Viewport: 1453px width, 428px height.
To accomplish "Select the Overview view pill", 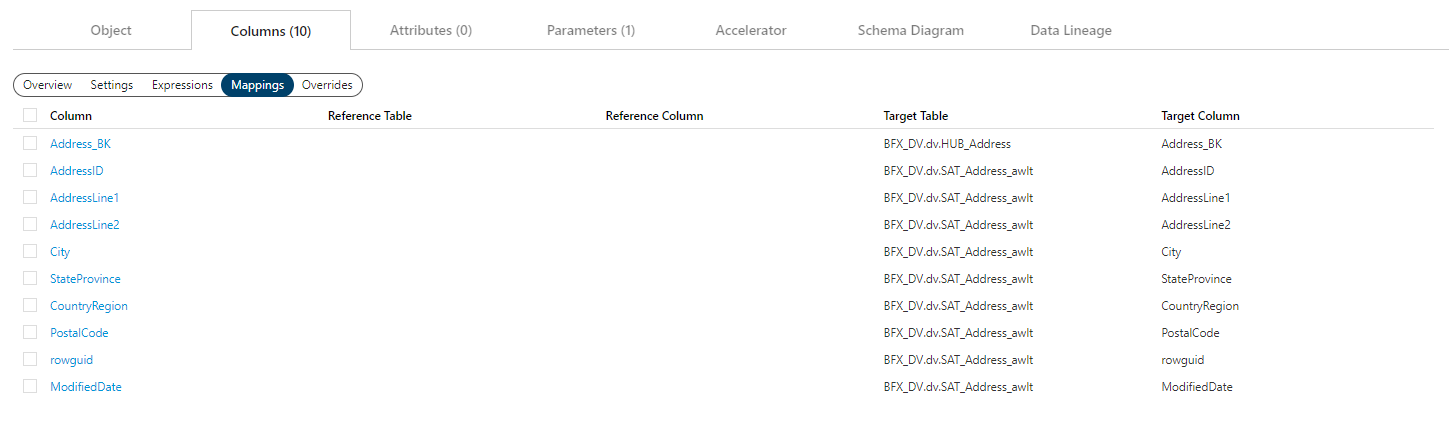I will pyautogui.click(x=48, y=85).
